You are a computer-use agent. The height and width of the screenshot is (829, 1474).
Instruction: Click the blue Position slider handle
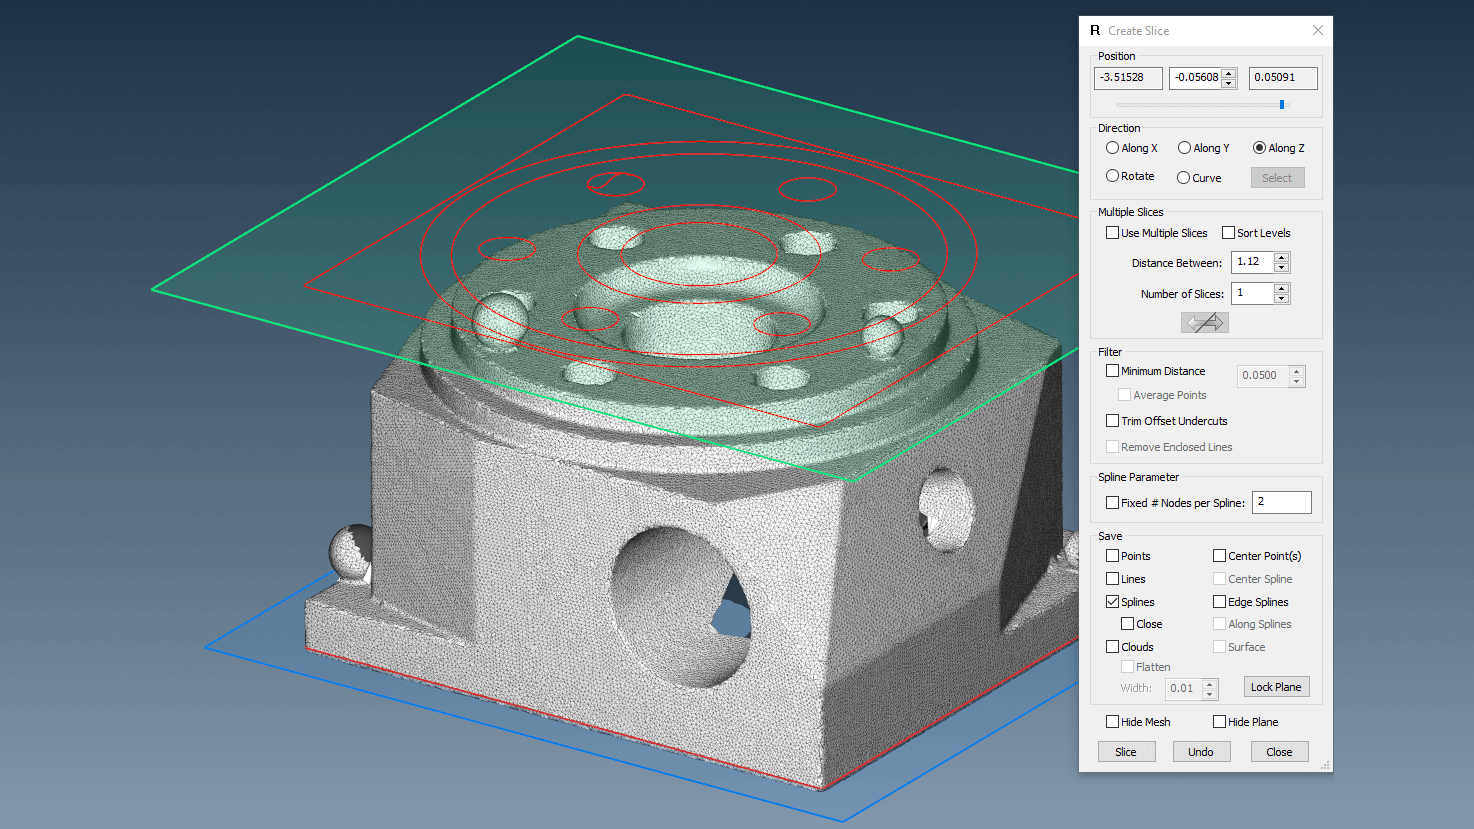pos(1282,104)
